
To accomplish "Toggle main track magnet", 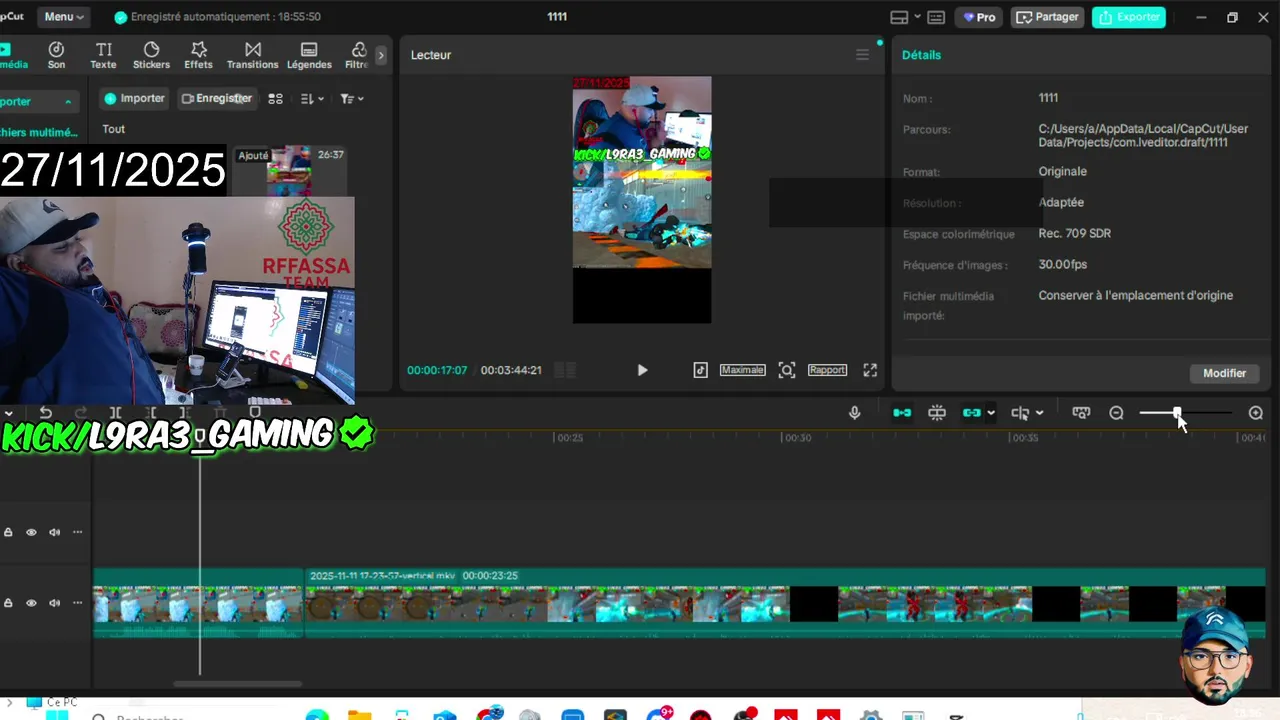I will (902, 413).
